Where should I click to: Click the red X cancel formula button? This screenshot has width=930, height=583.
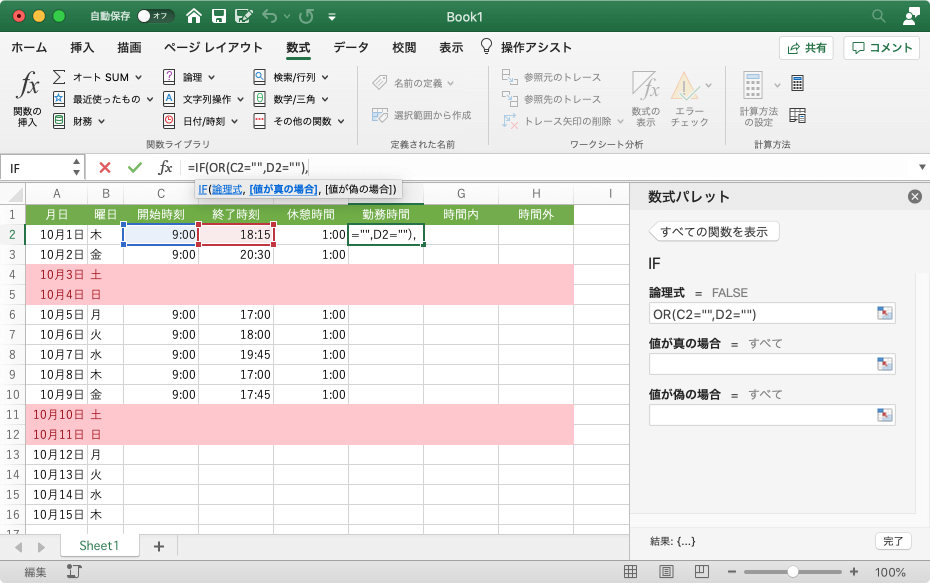tap(105, 168)
